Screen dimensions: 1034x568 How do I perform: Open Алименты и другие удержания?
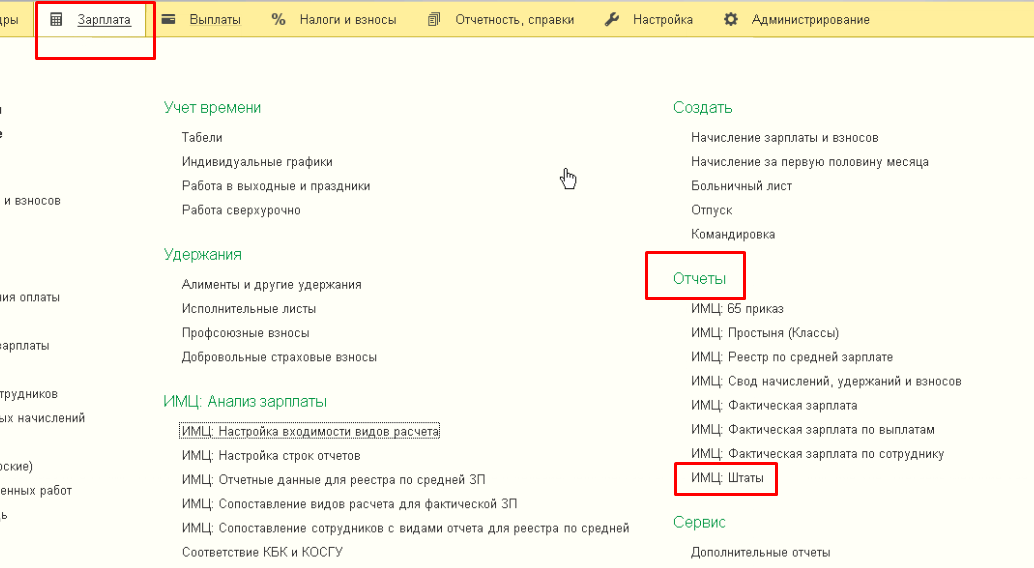[x=271, y=284]
